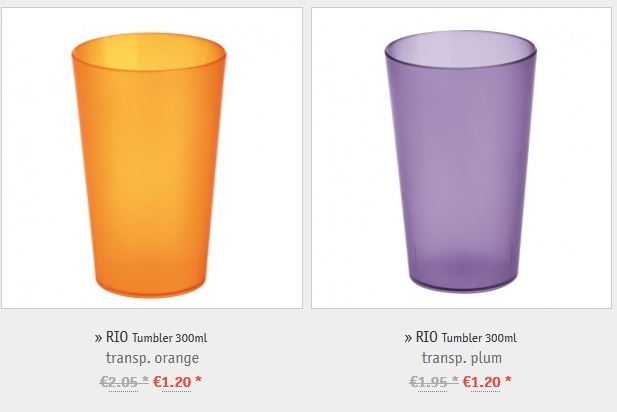617x412 pixels.
Task: Click the red asterisk after plum tumbler's €1.20
Action: [508, 380]
